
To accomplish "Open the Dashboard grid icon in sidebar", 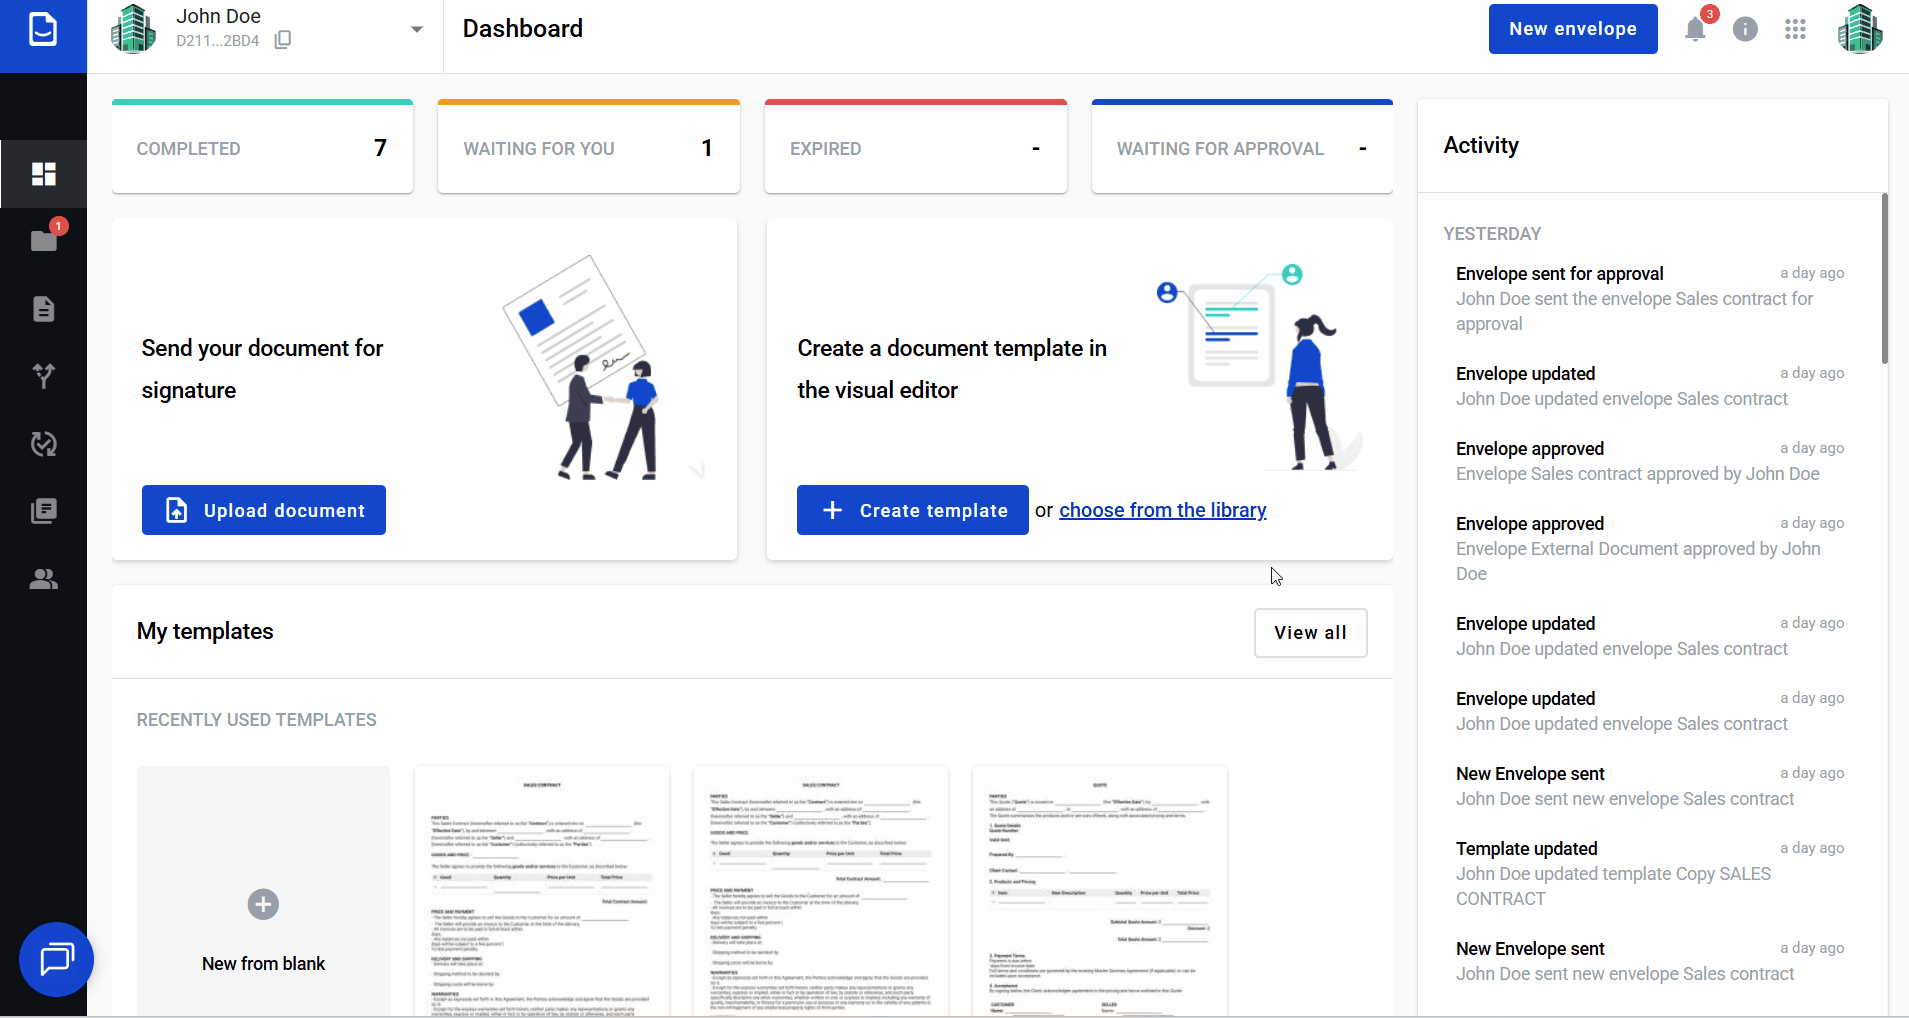I will coord(43,174).
